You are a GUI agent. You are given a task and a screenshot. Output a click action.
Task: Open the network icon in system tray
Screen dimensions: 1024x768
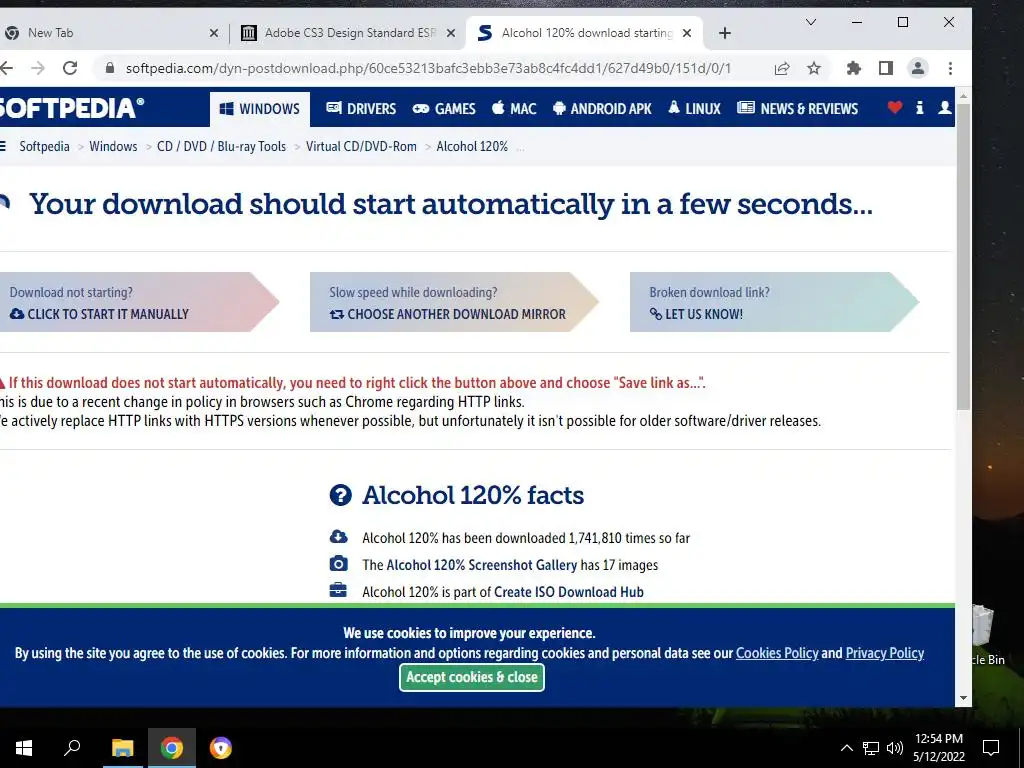click(871, 748)
